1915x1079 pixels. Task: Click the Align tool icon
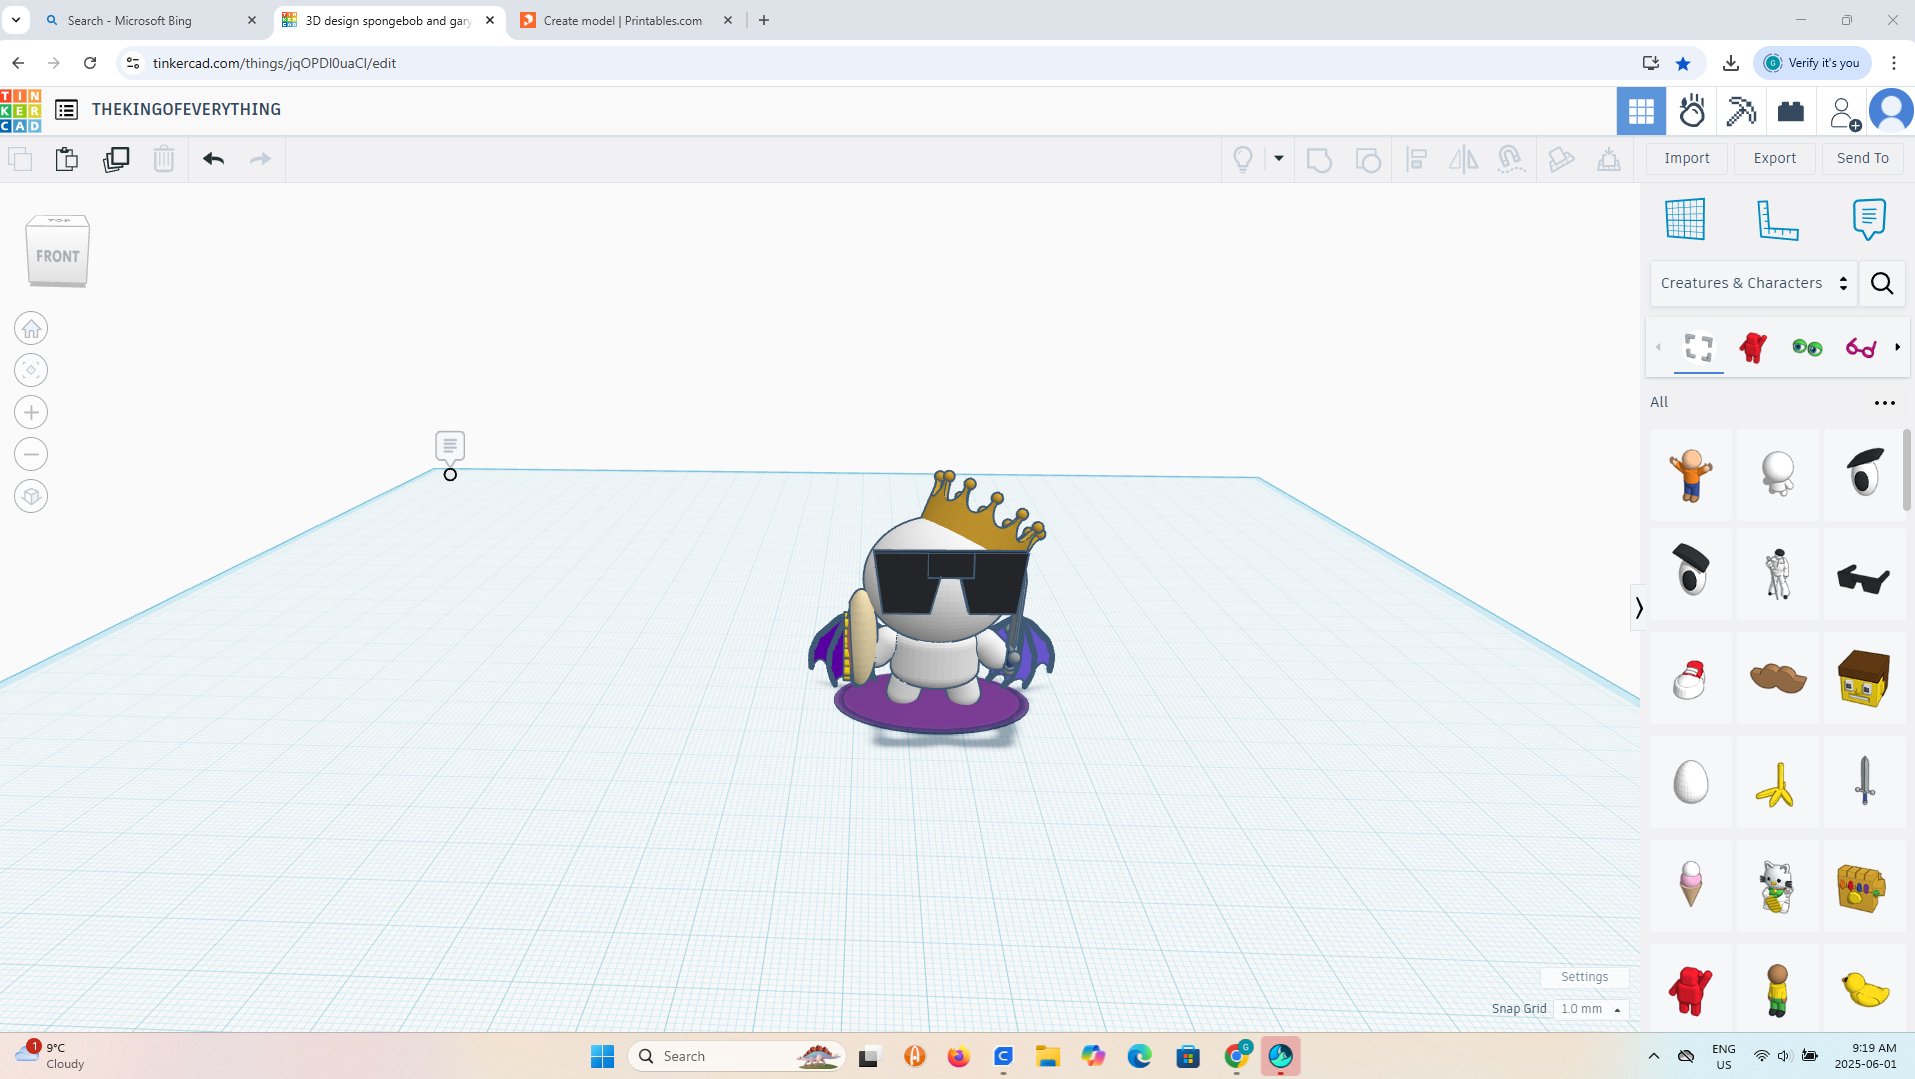click(x=1416, y=159)
